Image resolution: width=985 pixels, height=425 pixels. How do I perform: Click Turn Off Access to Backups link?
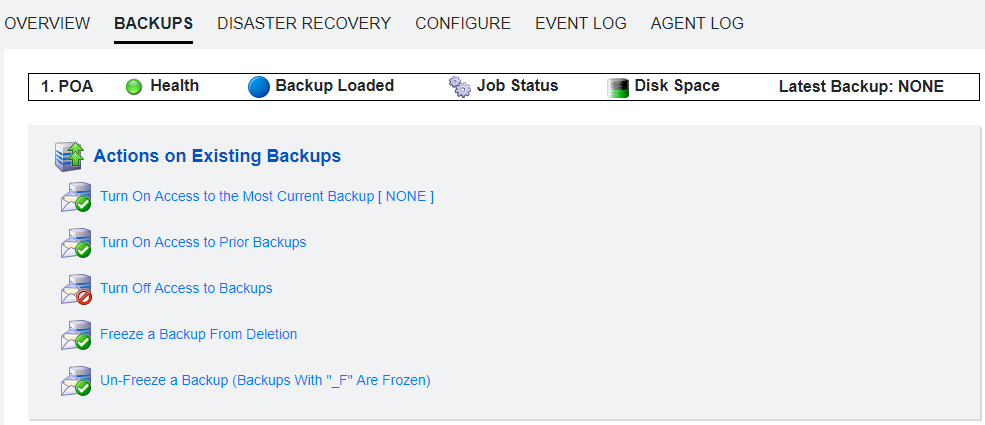pyautogui.click(x=186, y=288)
